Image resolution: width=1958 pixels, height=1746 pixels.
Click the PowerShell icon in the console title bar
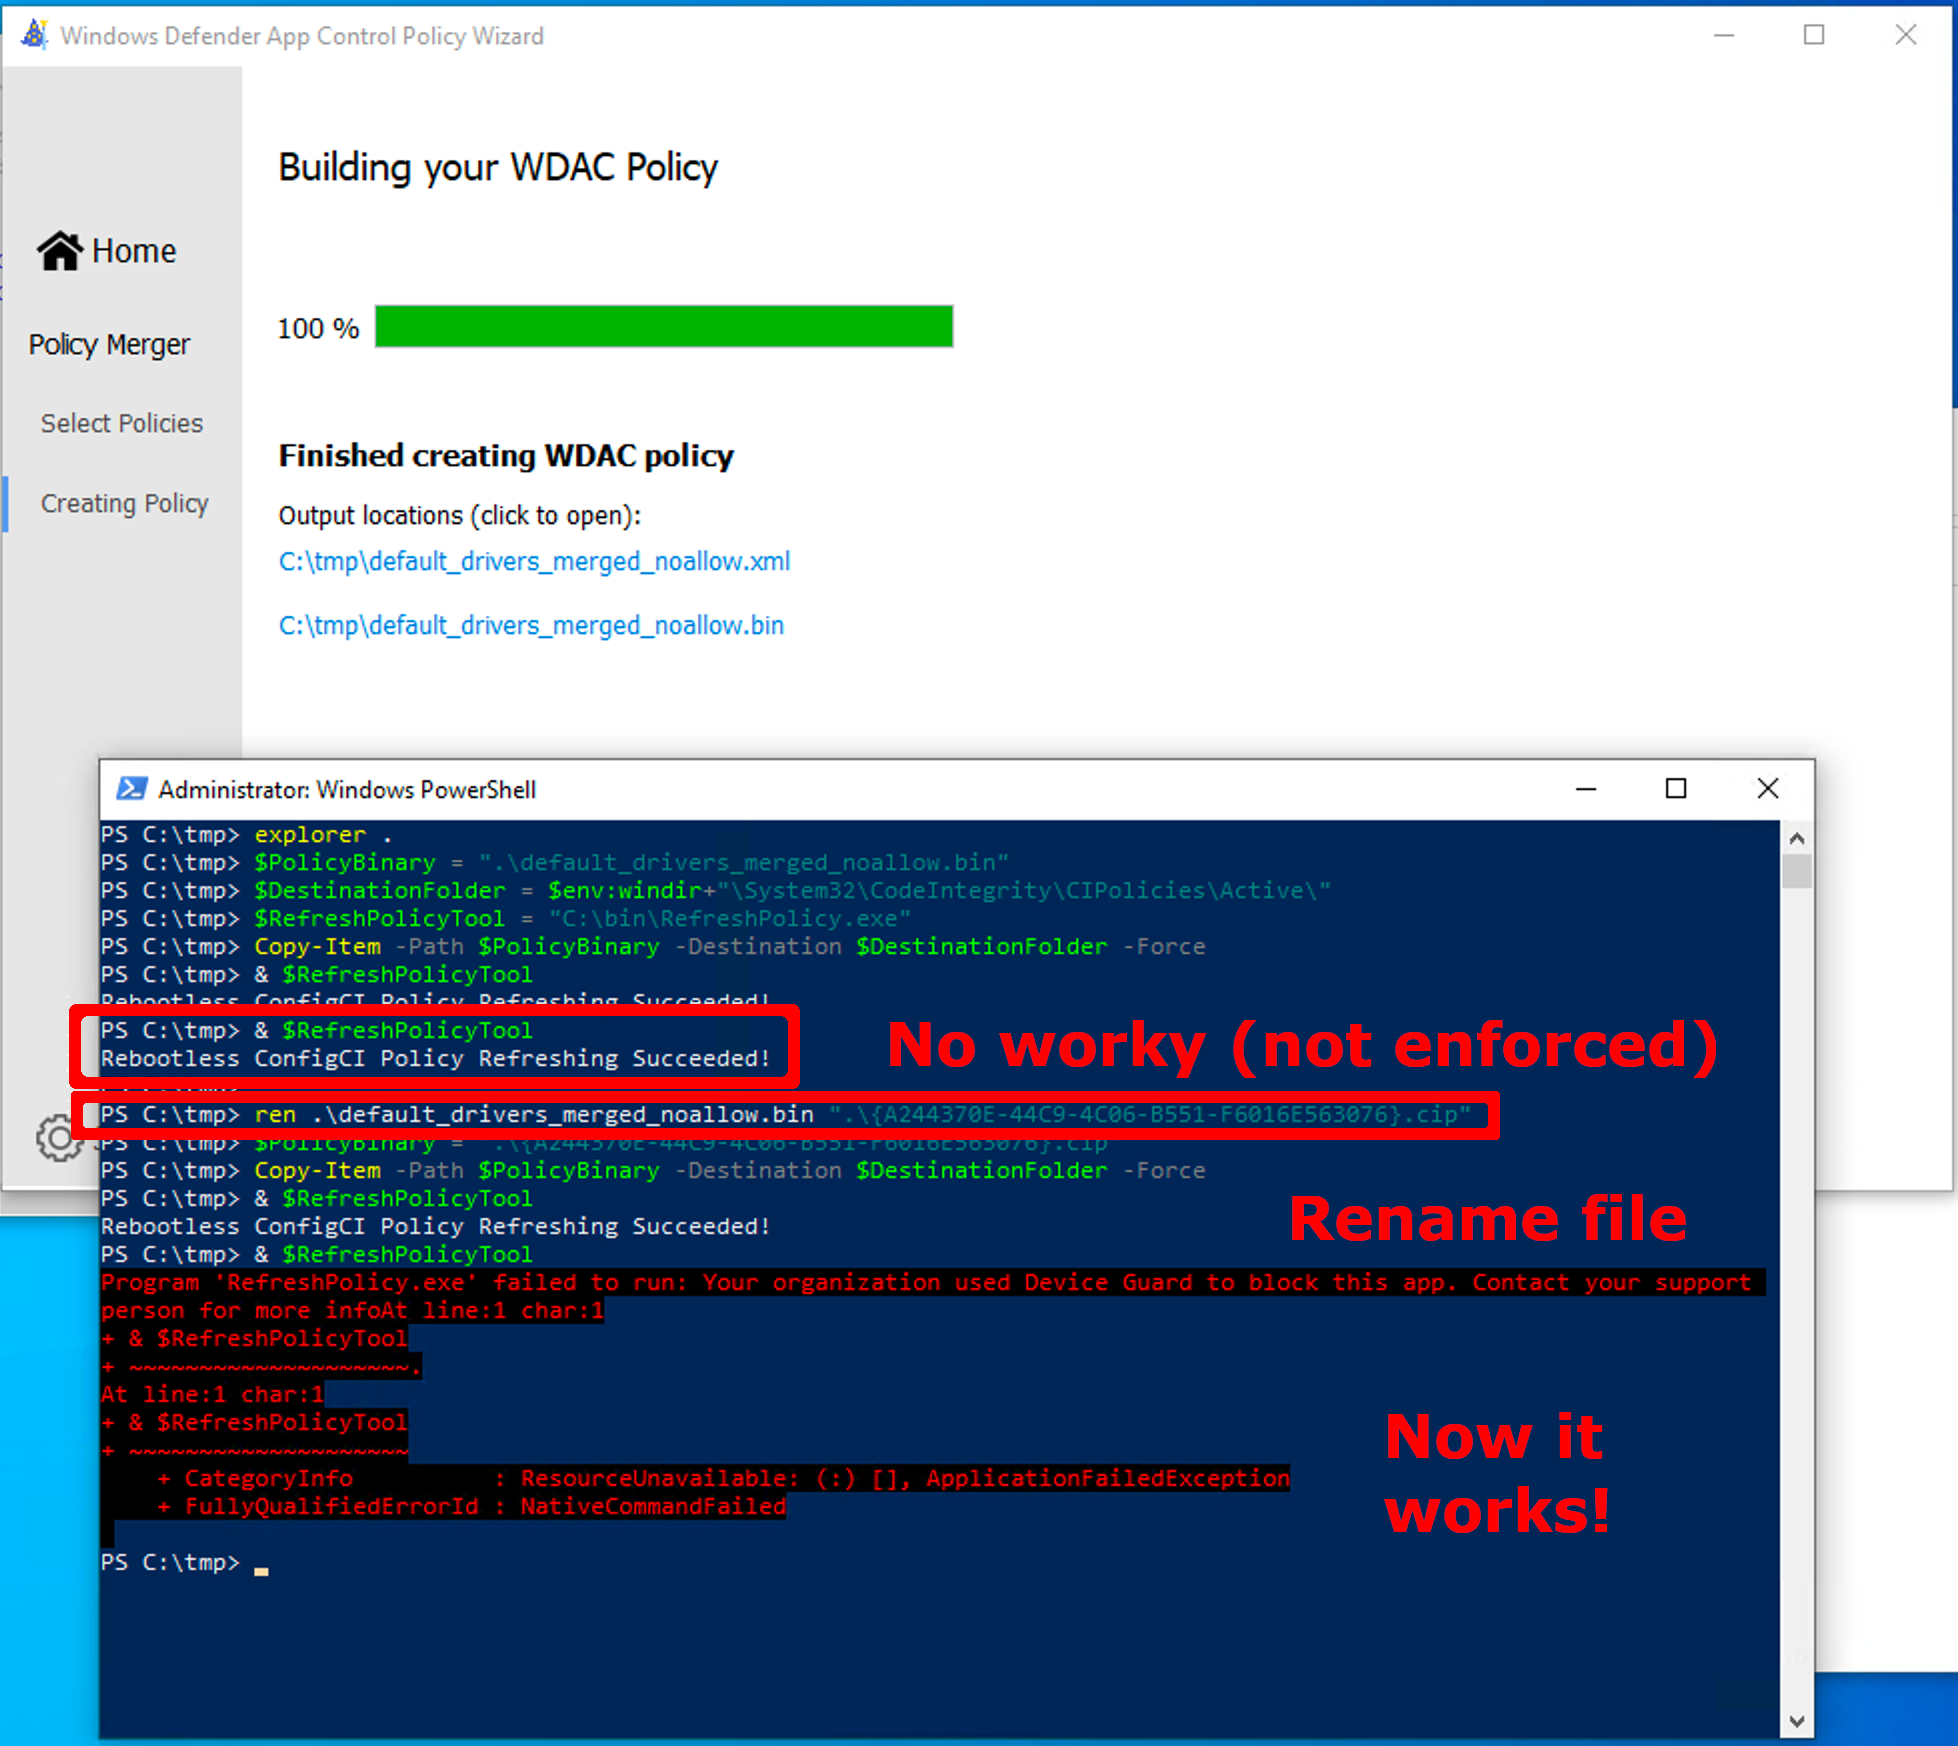132,789
